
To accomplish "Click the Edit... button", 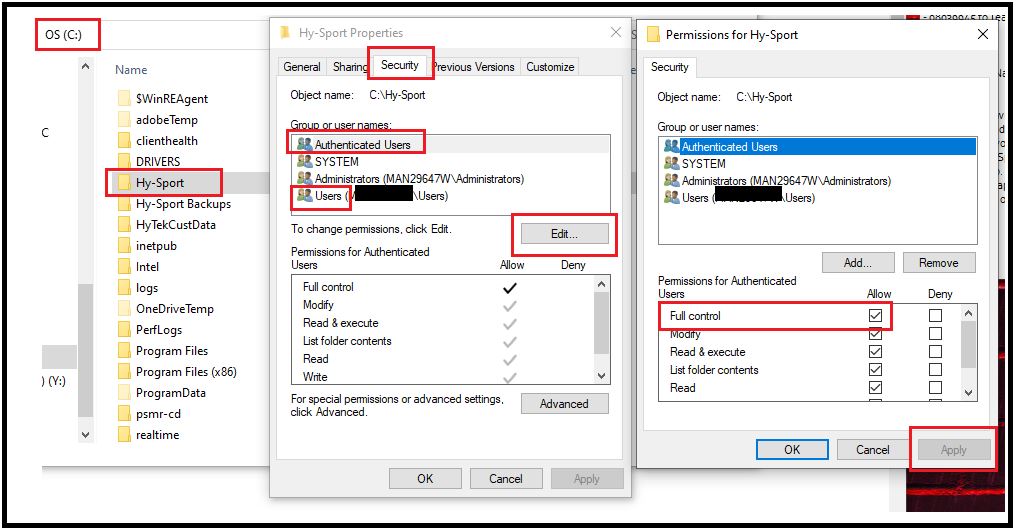I will [564, 234].
